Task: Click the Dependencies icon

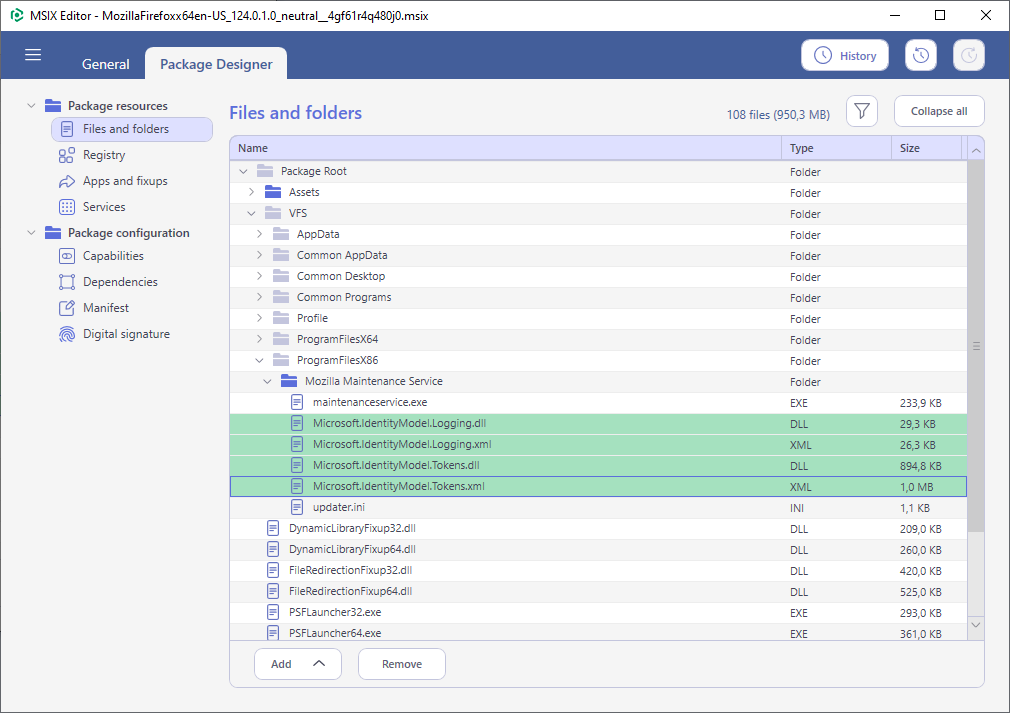Action: click(x=66, y=282)
